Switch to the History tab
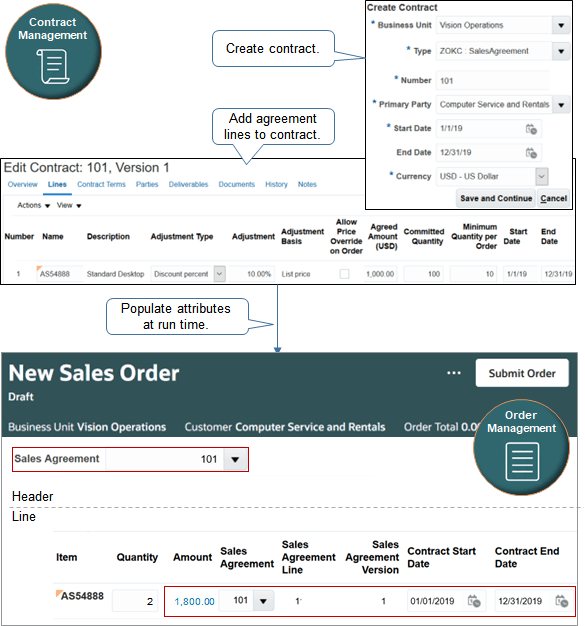Viewport: 585px width, 626px height. [x=276, y=184]
